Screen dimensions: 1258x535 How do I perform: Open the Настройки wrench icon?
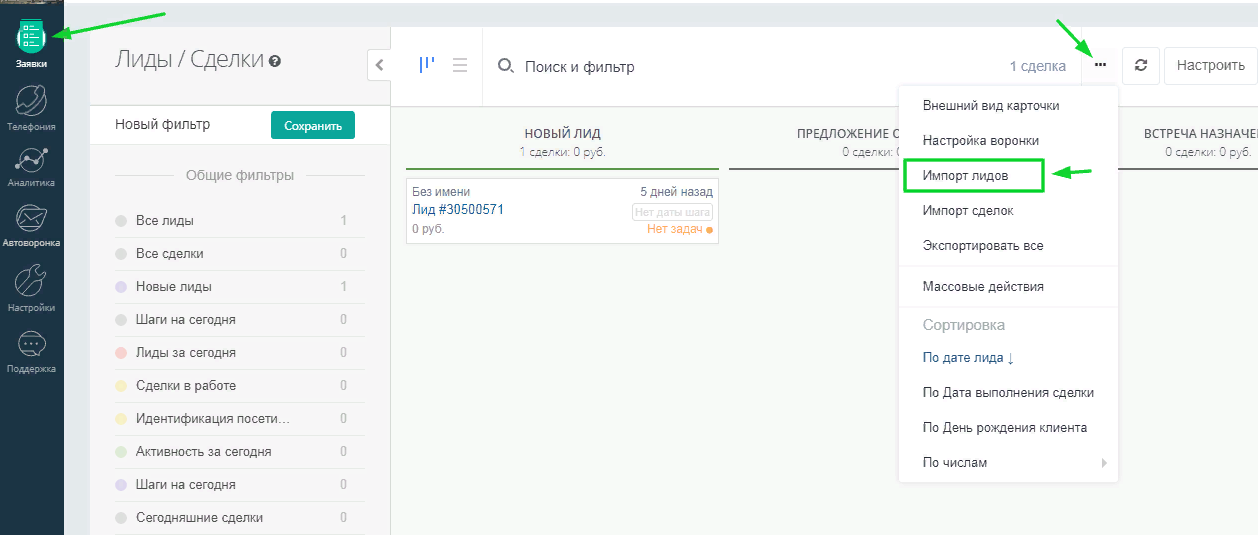31,289
